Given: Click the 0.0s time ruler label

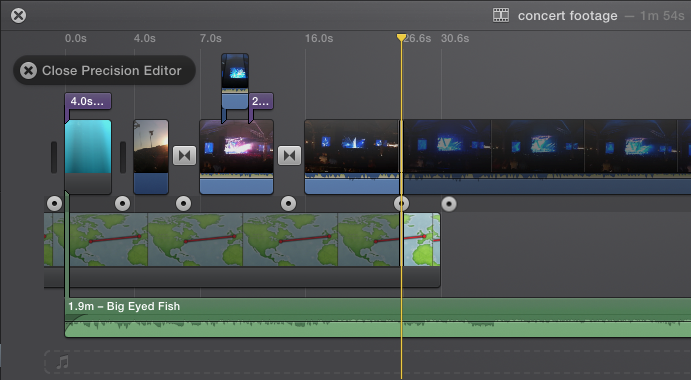Looking at the screenshot, I should tap(75, 38).
